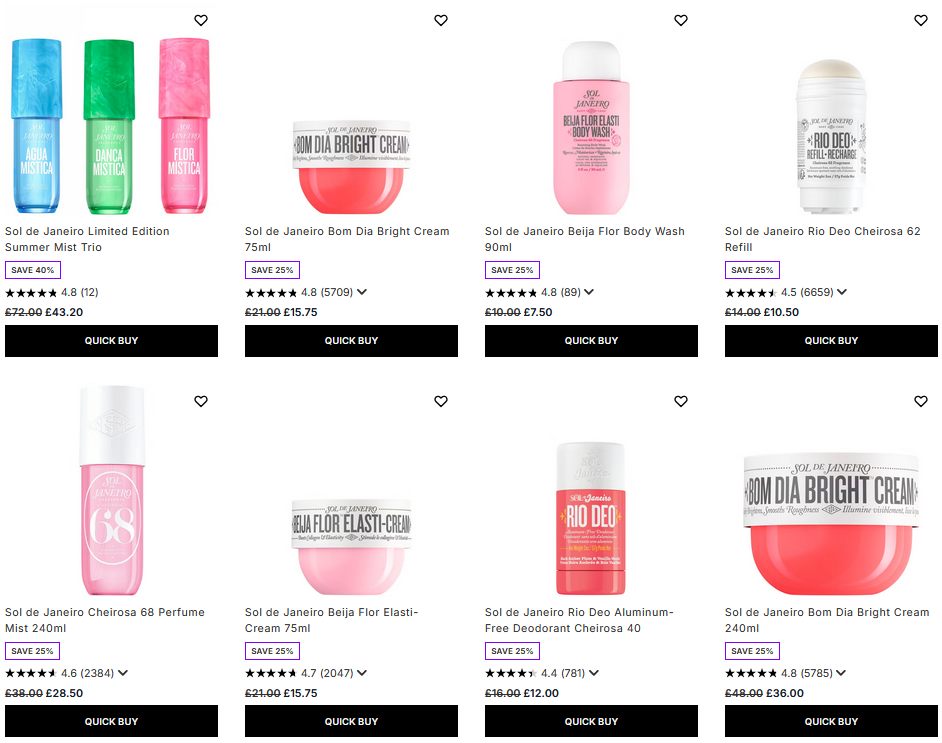Viewport: 942px width, 743px height.
Task: Click the wishlist heart for Beija Flor Body Wash
Action: [x=681, y=20]
